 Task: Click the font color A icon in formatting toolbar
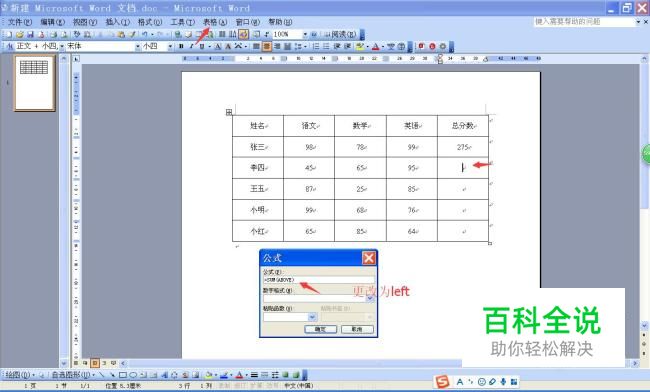click(x=376, y=46)
